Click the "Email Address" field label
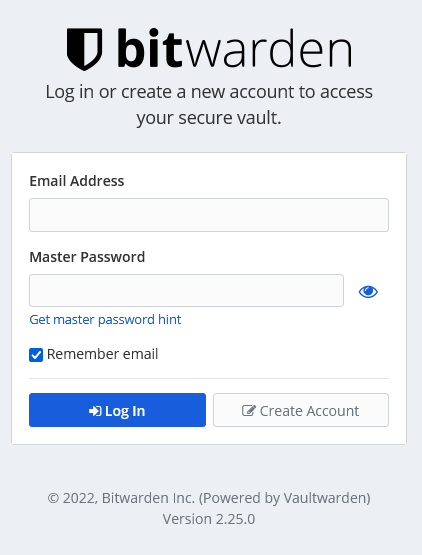The height and width of the screenshot is (555, 422). point(77,181)
